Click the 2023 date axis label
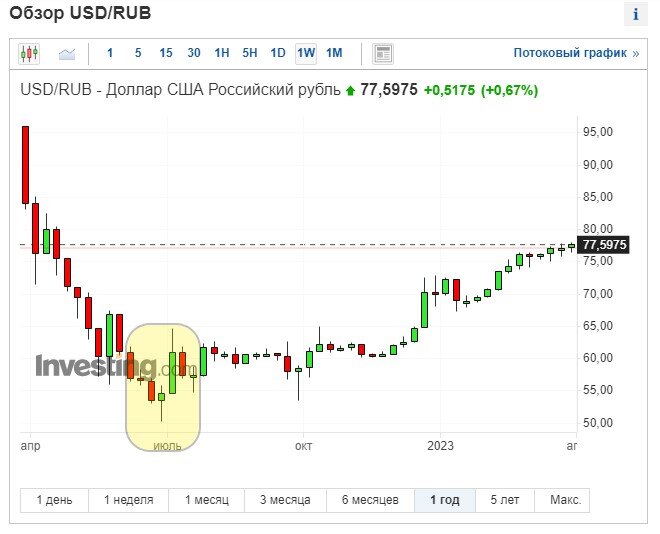Screen dimensions: 660x534 [440, 446]
